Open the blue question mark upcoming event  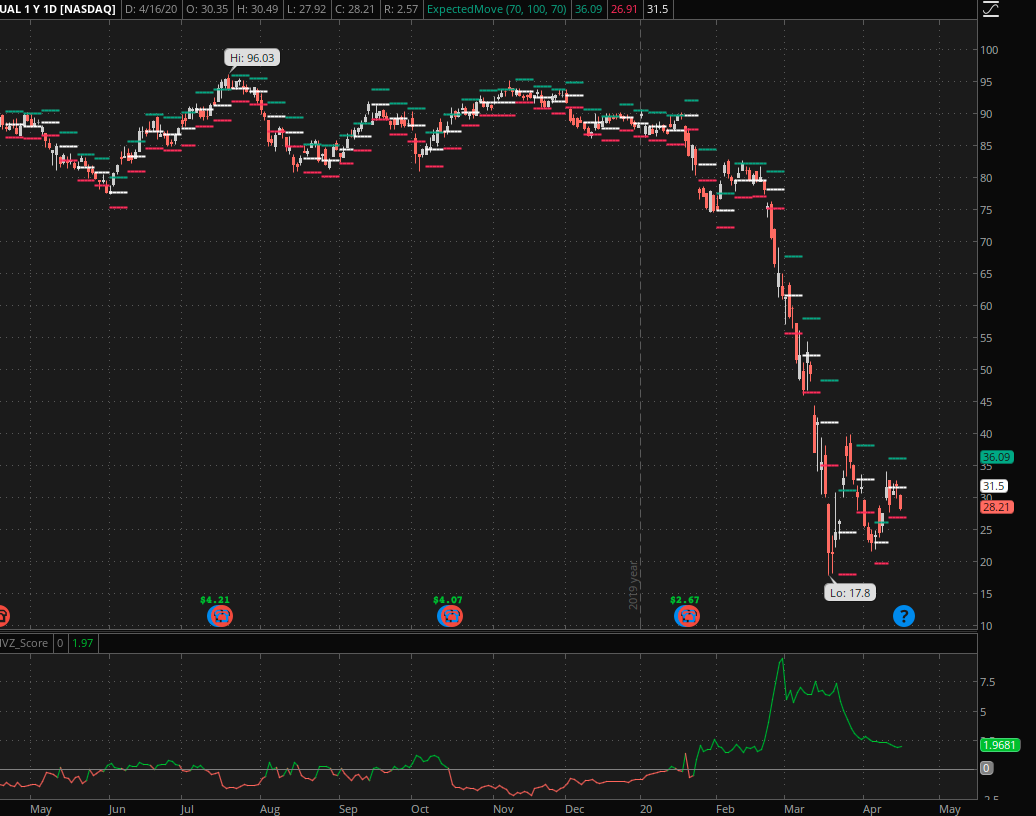pos(903,616)
